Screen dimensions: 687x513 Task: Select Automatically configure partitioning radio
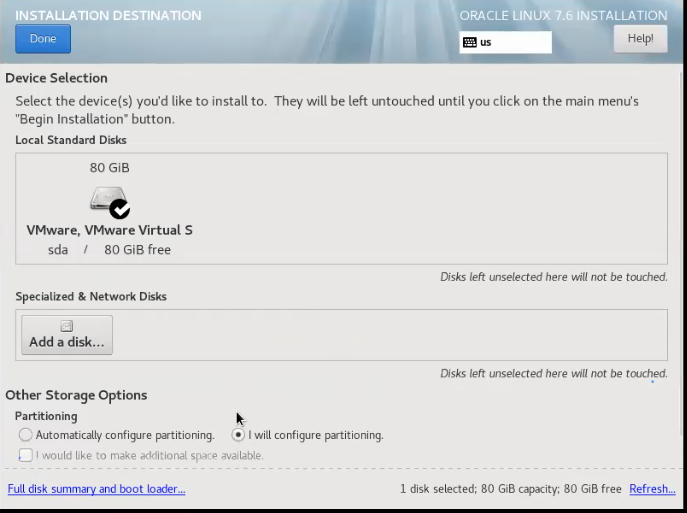(x=25, y=435)
